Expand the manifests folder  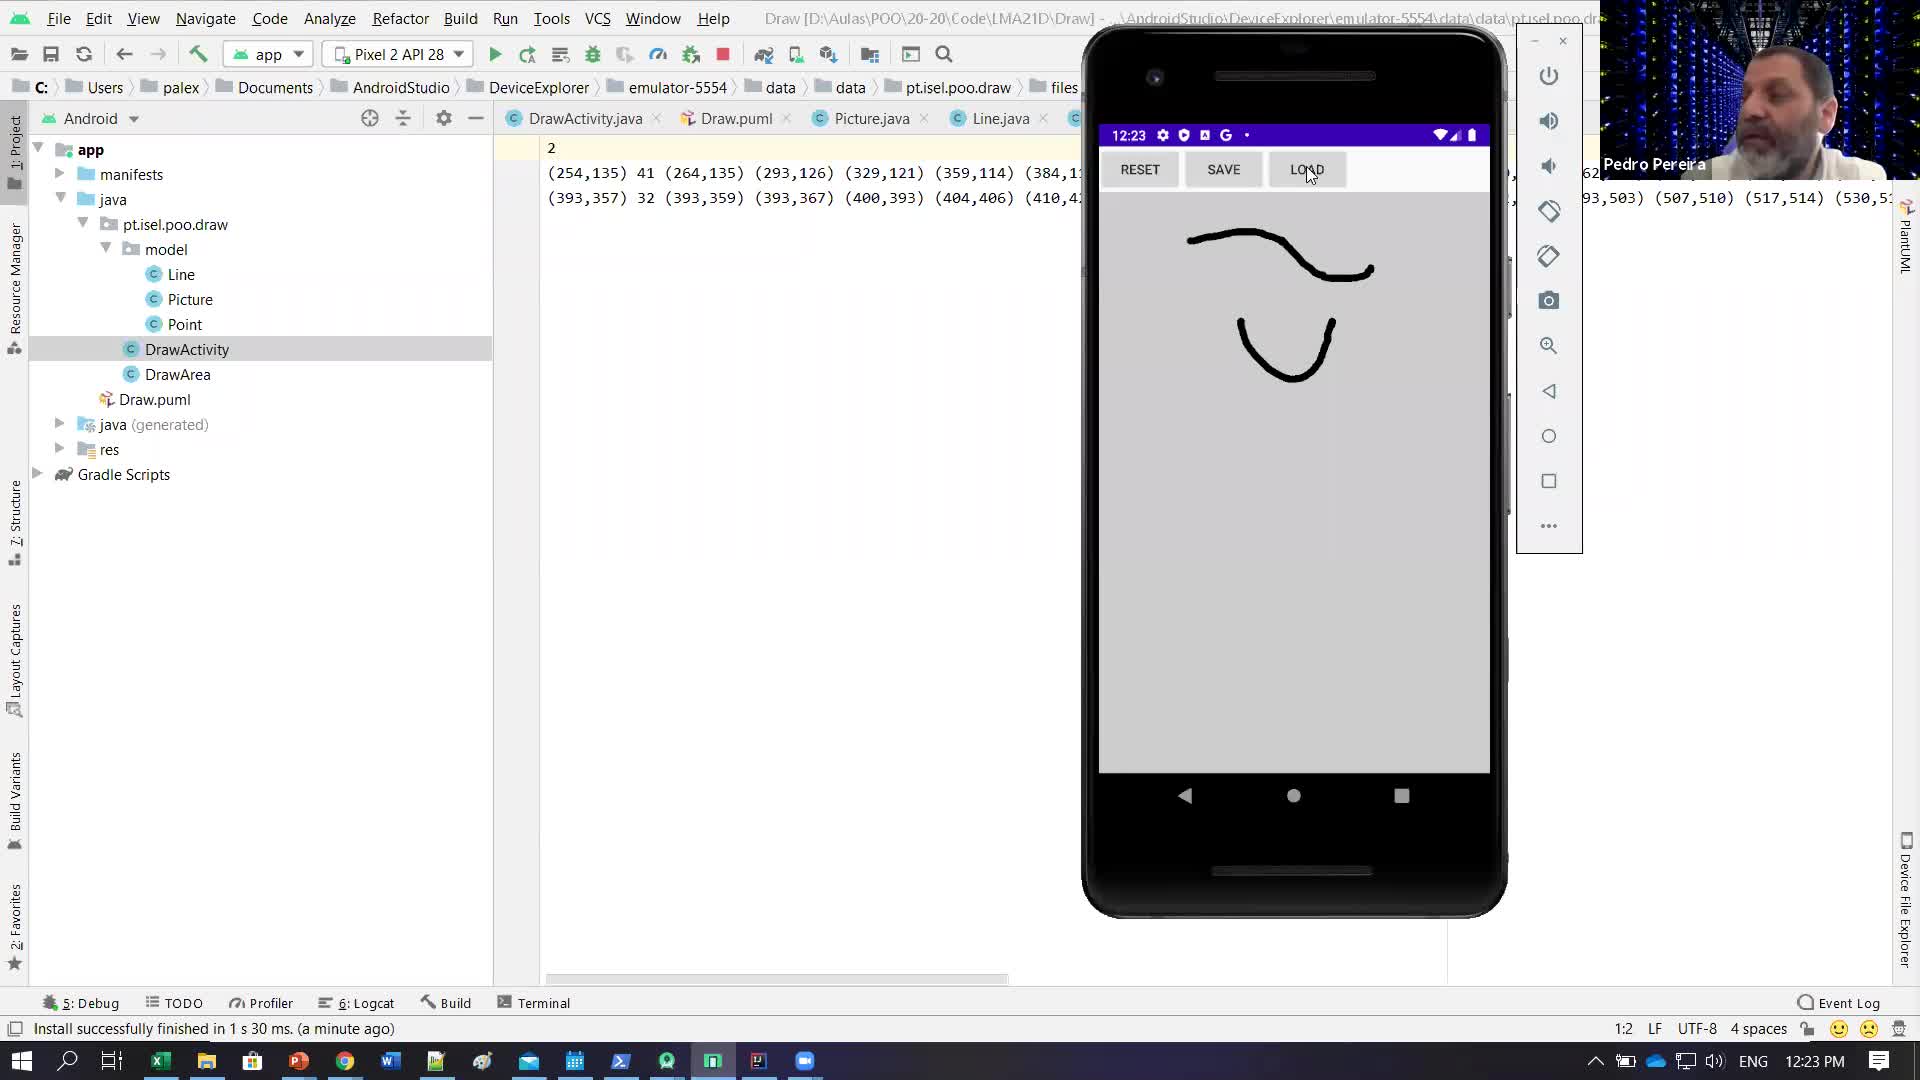60,174
